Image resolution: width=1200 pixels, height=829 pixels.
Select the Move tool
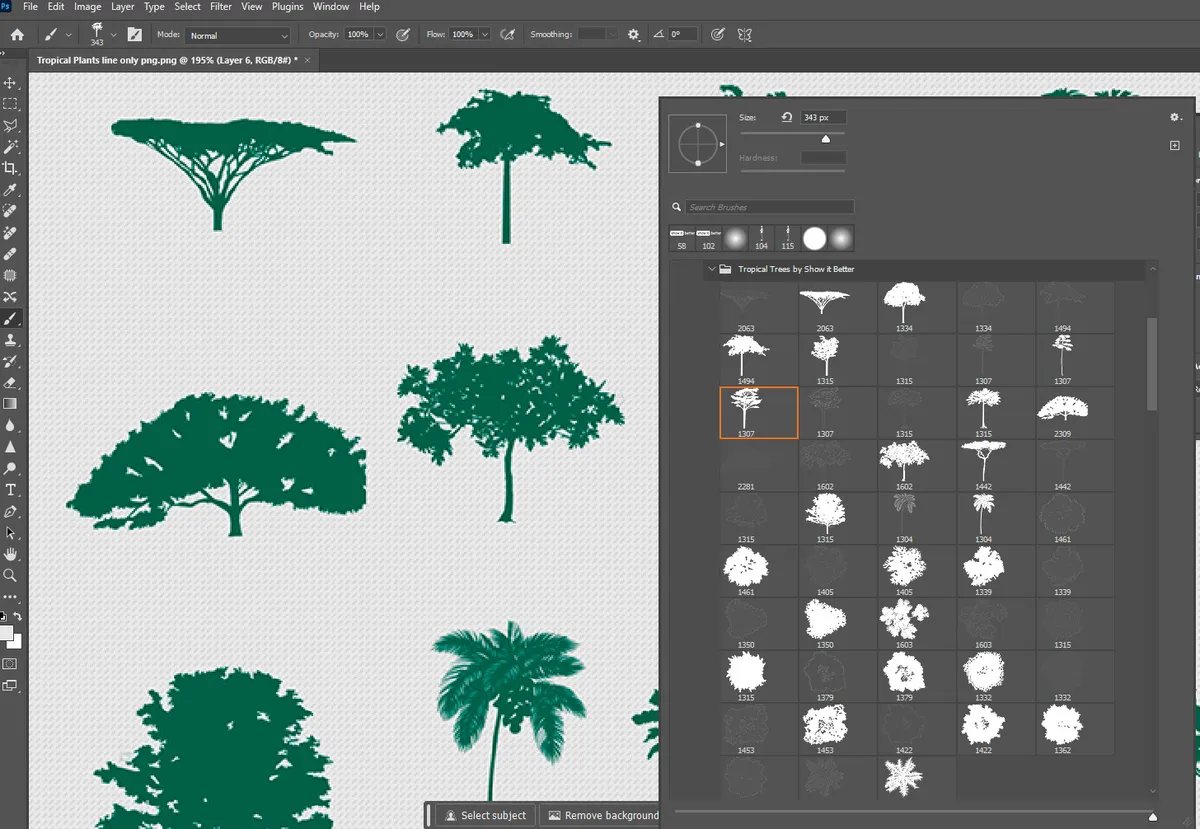tap(10, 82)
